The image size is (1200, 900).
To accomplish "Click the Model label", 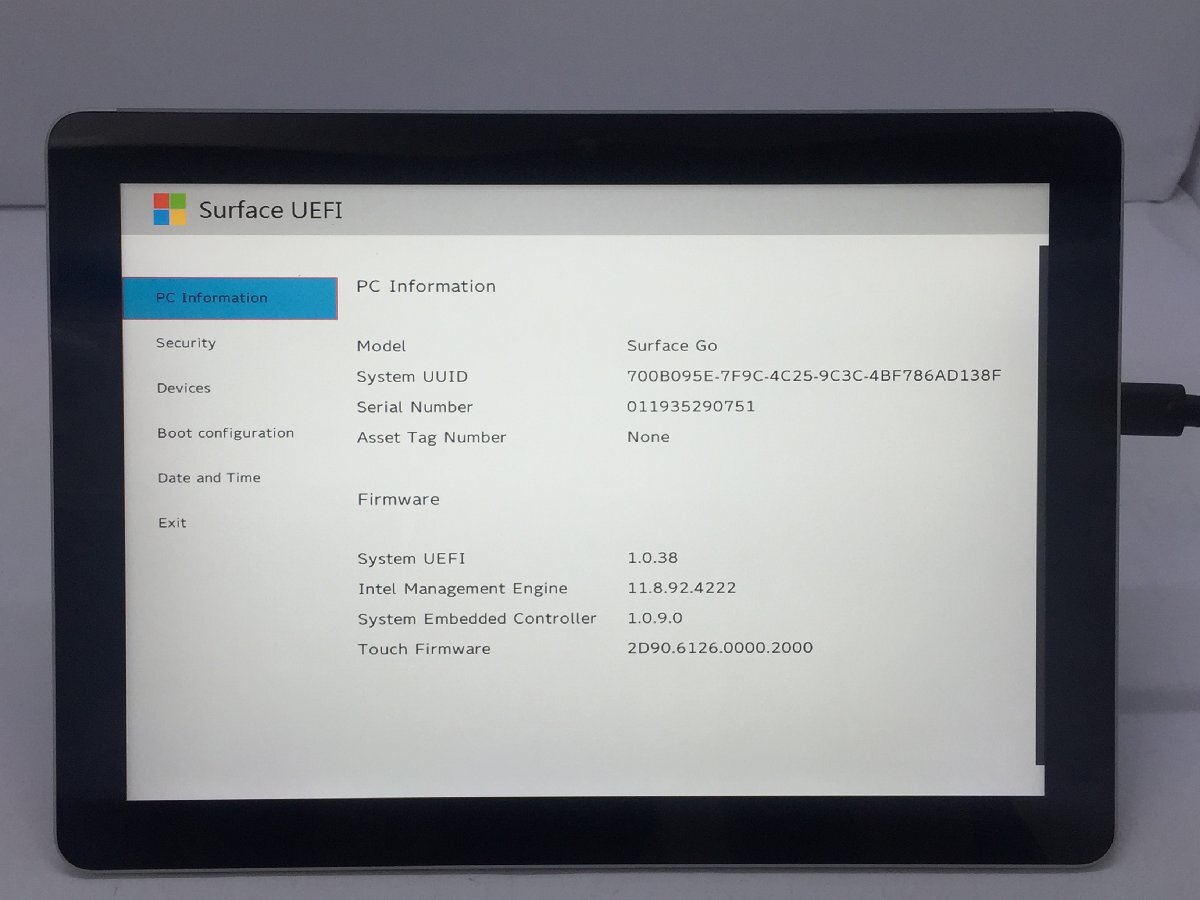I will coord(381,346).
